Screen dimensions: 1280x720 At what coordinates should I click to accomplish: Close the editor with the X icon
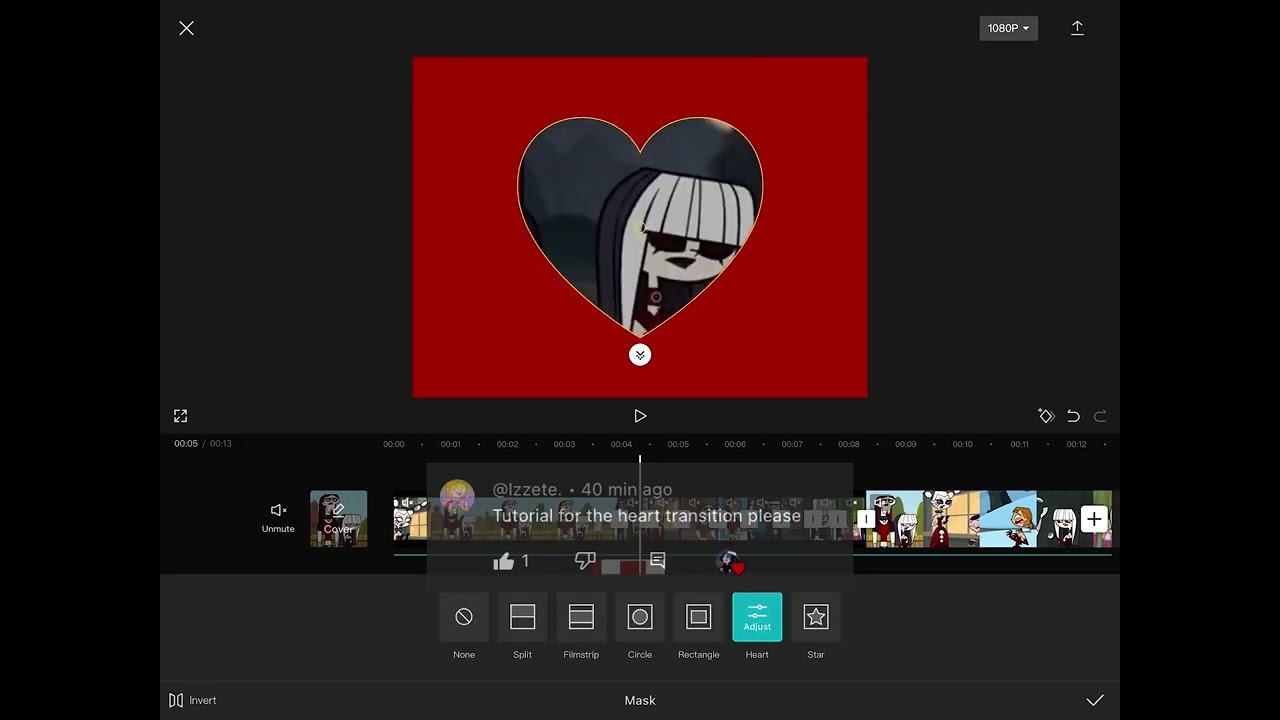(x=186, y=28)
